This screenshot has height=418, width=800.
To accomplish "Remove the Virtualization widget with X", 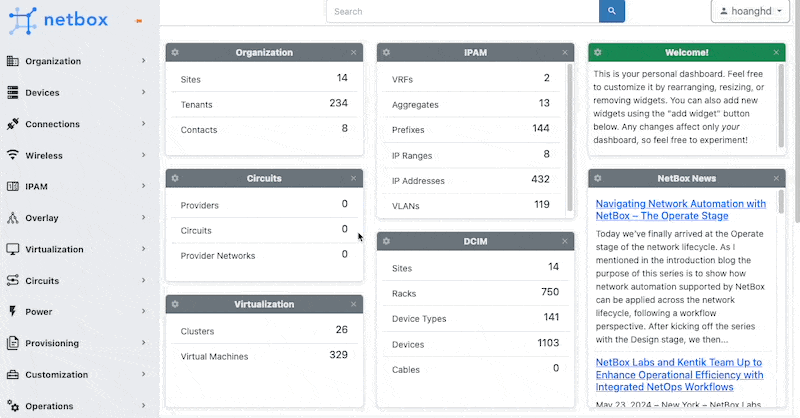I will [x=354, y=304].
